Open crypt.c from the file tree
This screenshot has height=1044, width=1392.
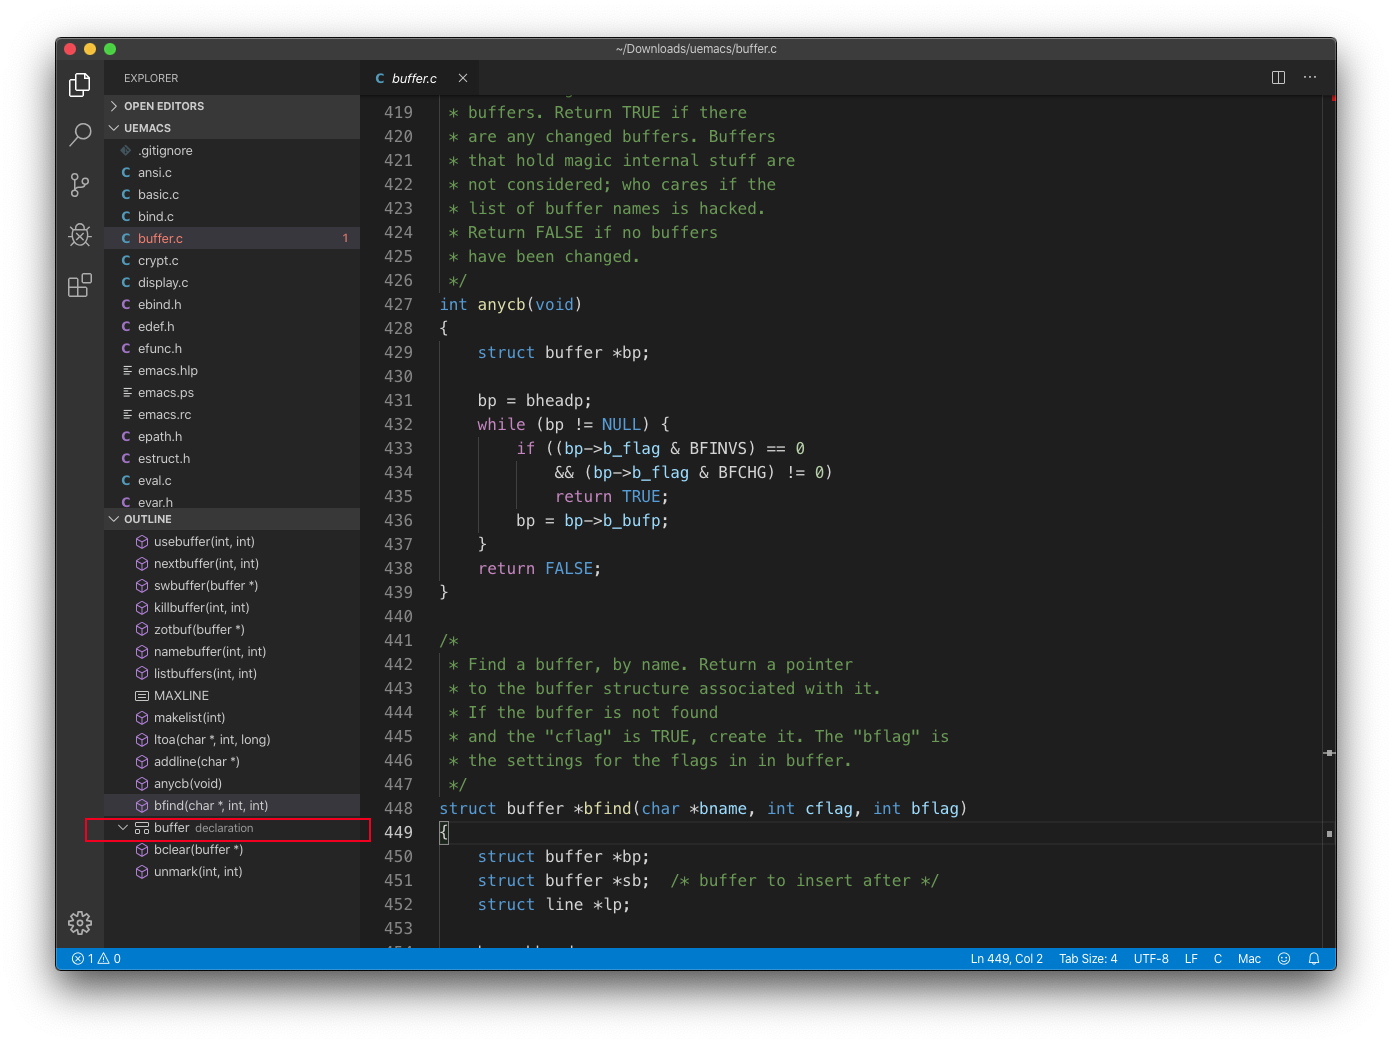click(x=158, y=260)
